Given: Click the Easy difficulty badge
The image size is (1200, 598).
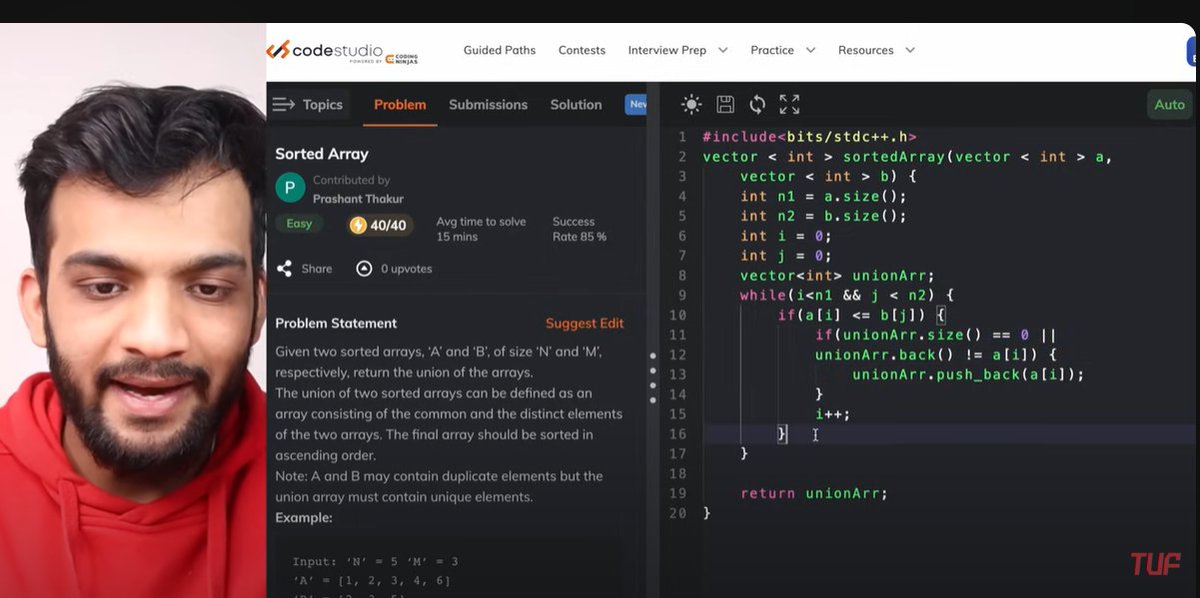Looking at the screenshot, I should point(299,224).
